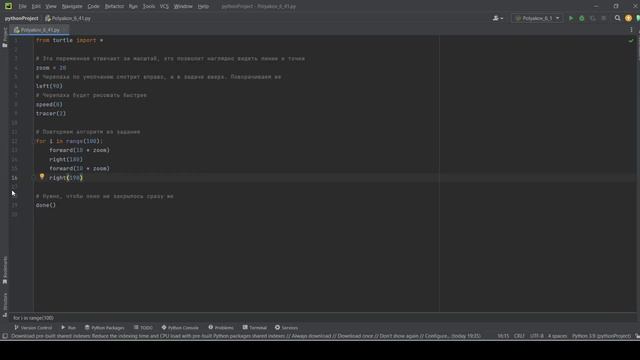Click the 'done()' code line
This screenshot has width=640, height=360.
(46, 205)
